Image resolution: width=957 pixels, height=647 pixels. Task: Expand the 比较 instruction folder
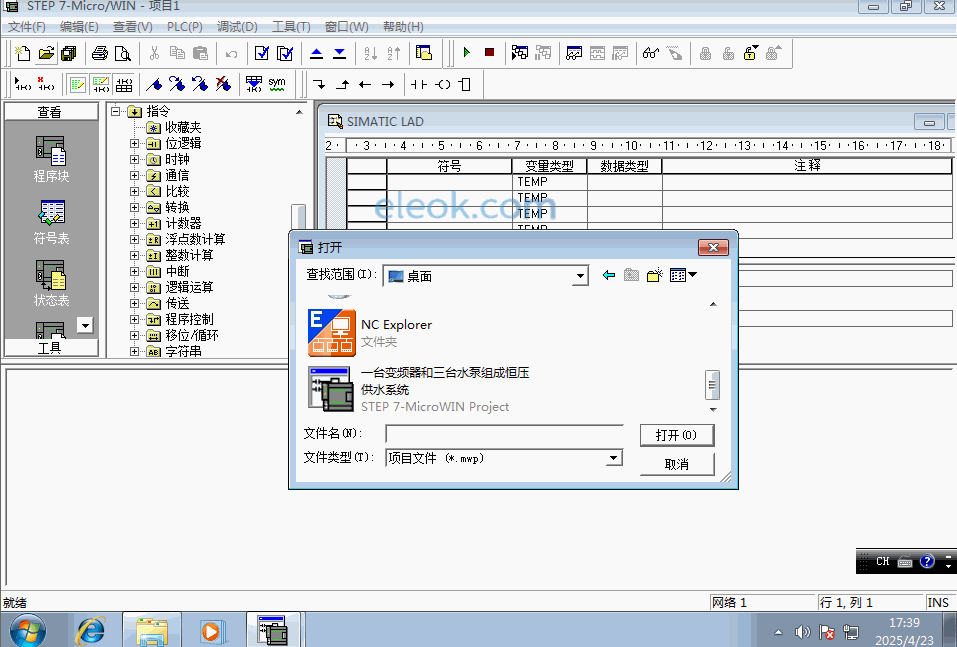[134, 191]
